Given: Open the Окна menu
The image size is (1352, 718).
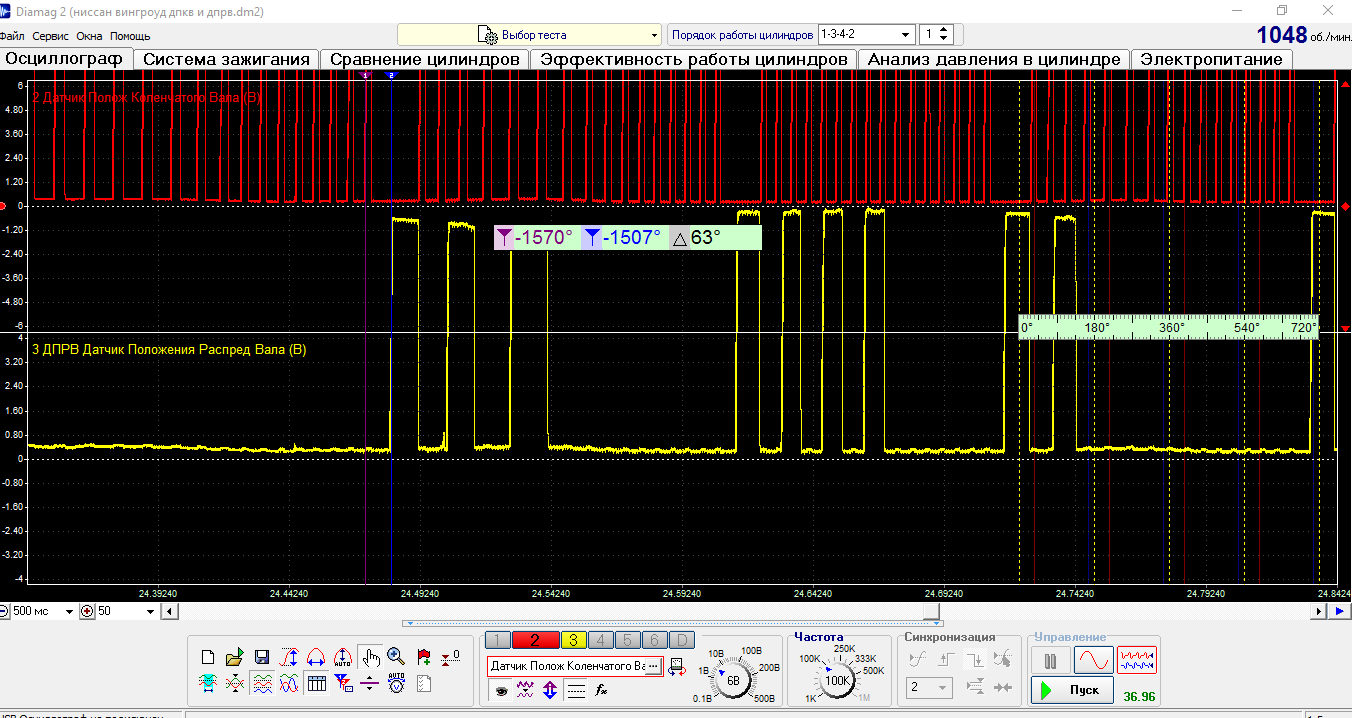Looking at the screenshot, I should [x=89, y=36].
